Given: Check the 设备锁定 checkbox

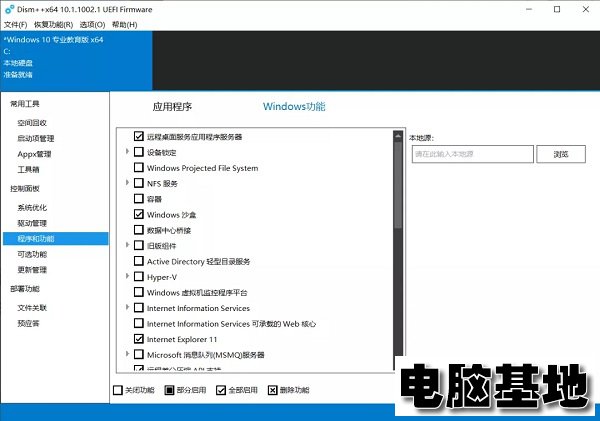Looking at the screenshot, I should pos(139,152).
